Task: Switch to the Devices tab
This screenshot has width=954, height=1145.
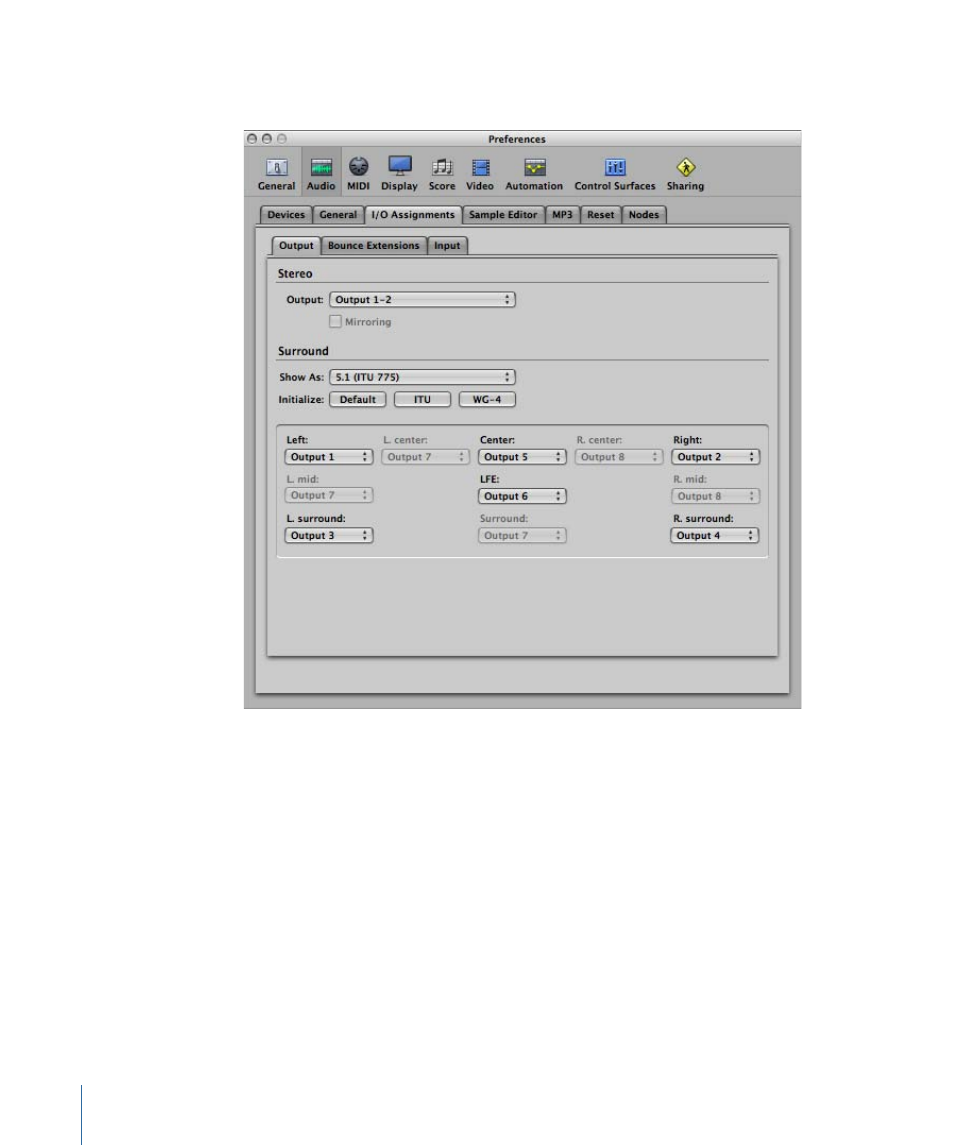Action: click(x=286, y=215)
